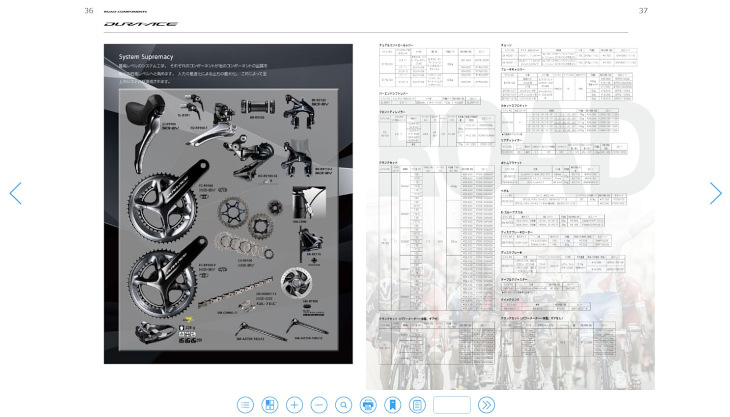Click the bookmark icon
Viewport: 730px width, 417px height.
pos(392,405)
